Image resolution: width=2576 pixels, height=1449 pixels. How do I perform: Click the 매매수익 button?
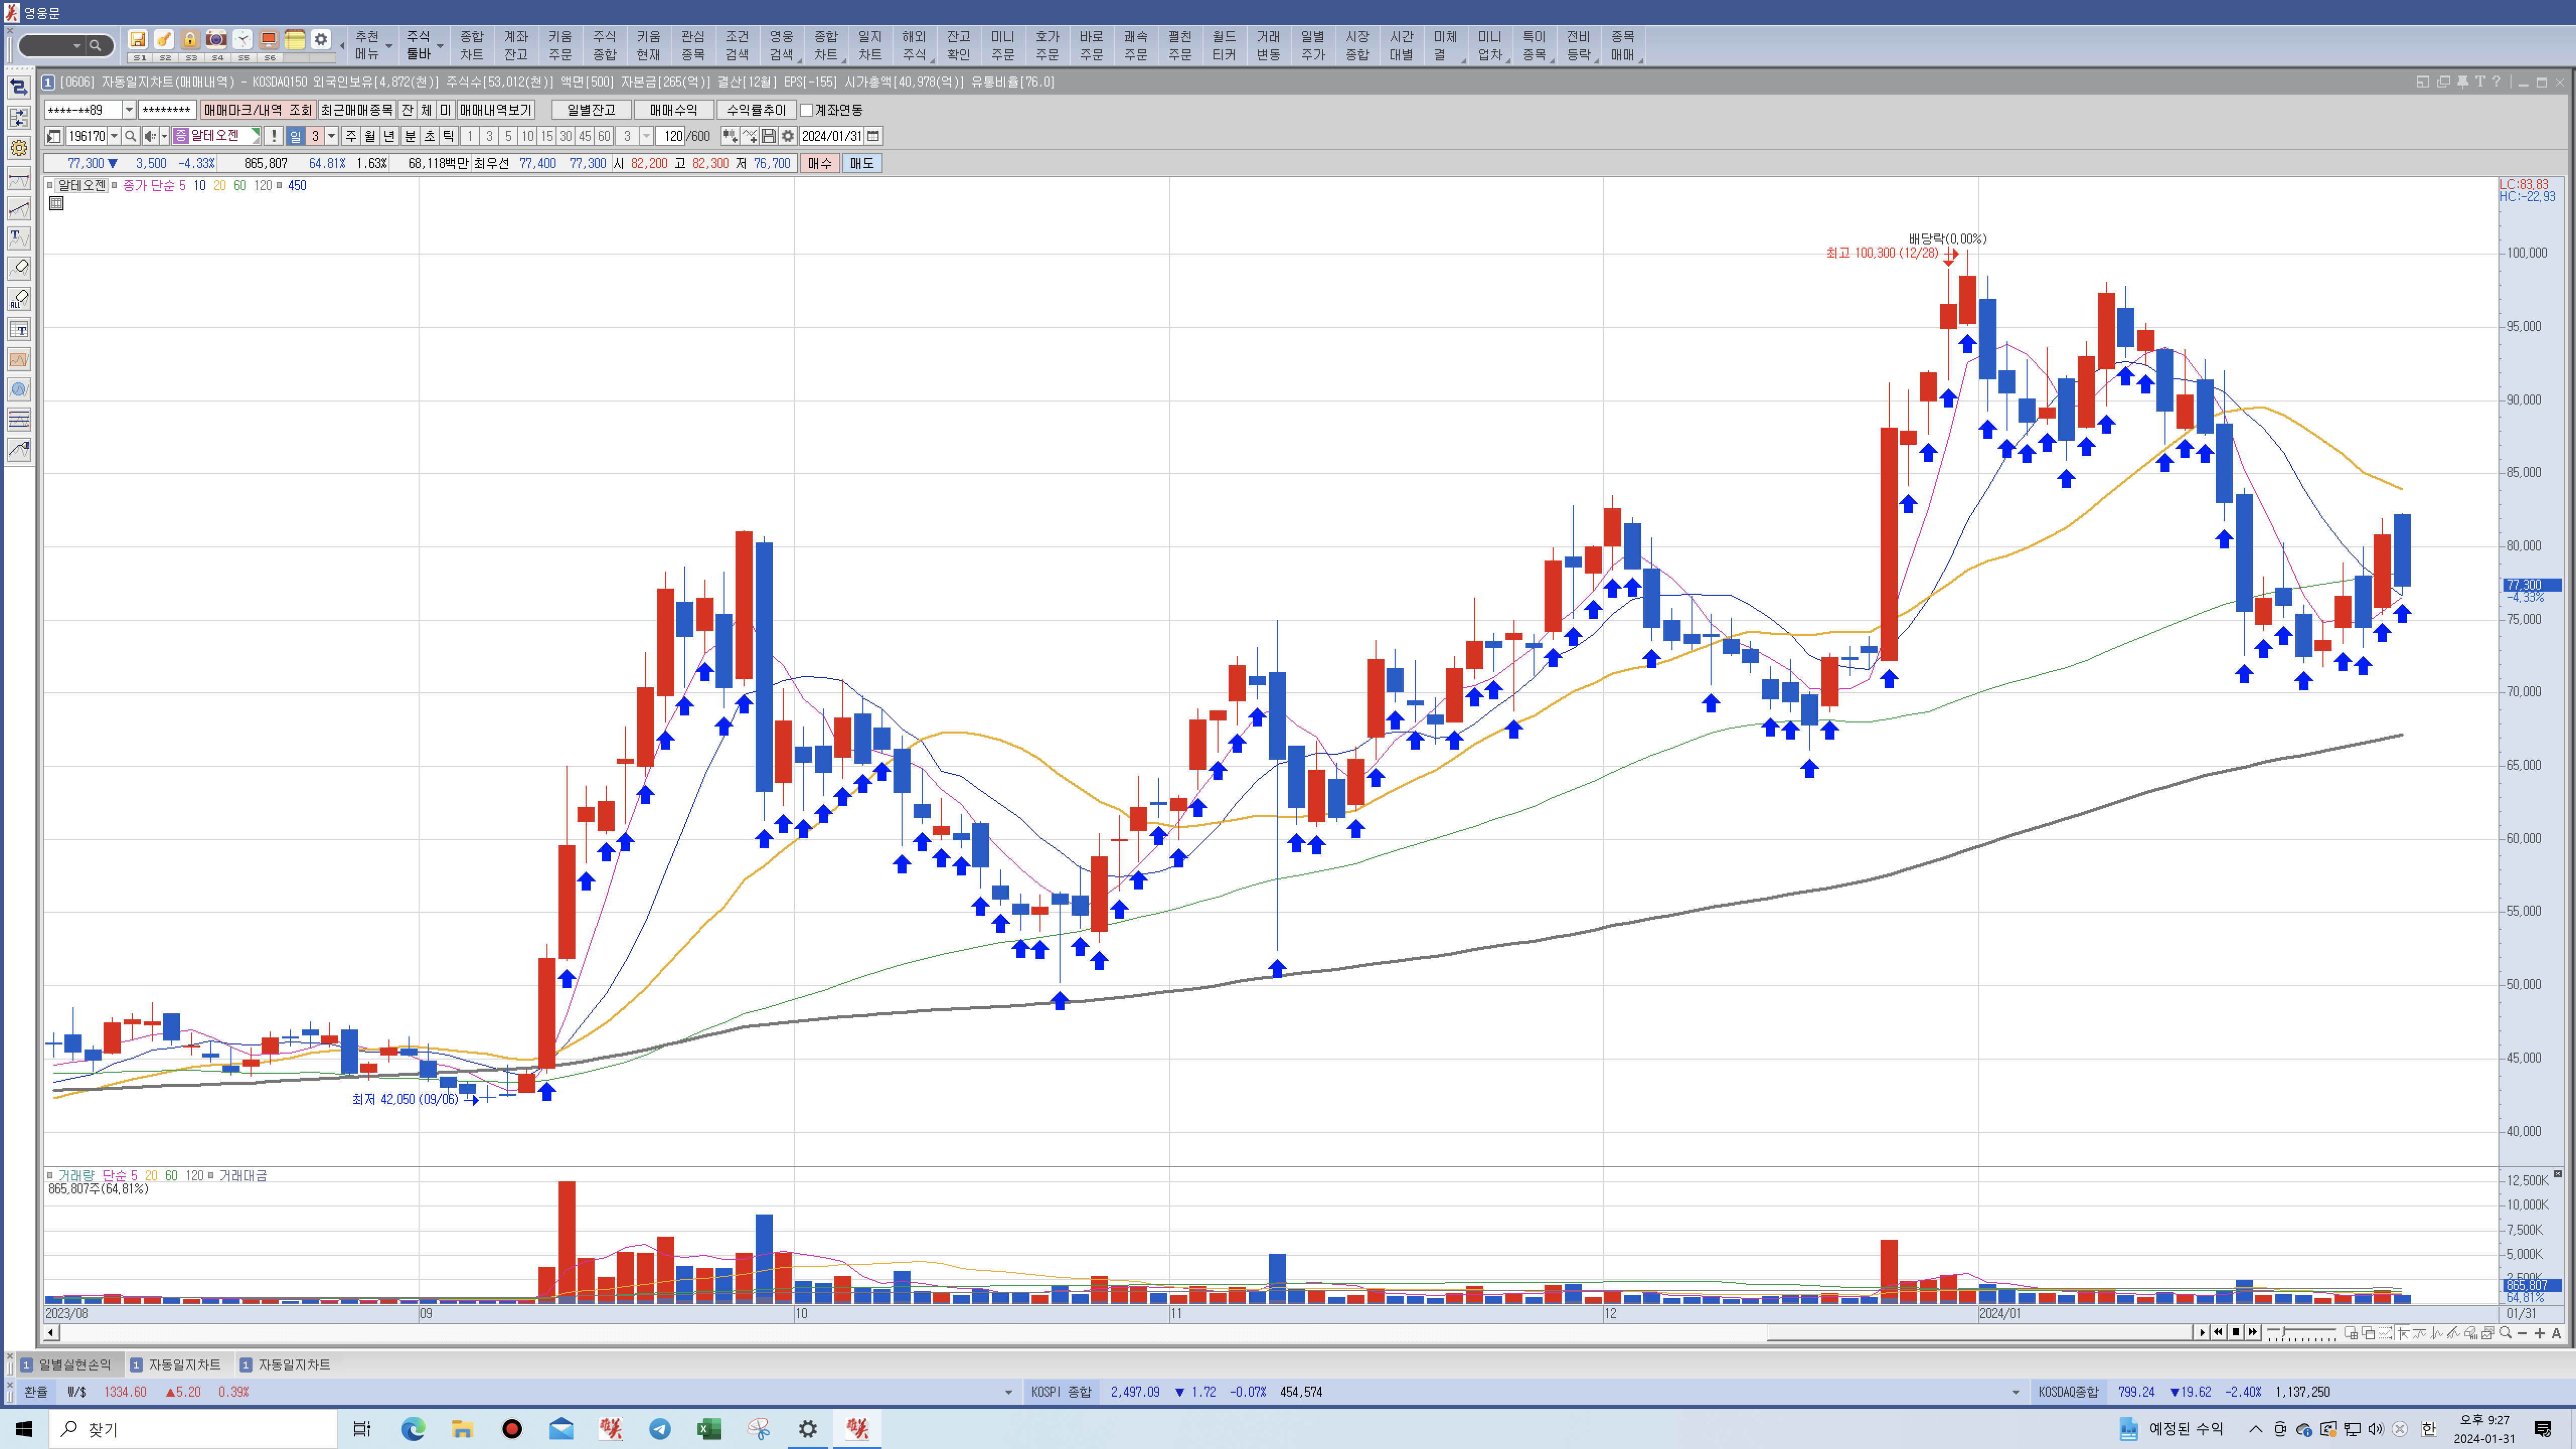point(673,110)
